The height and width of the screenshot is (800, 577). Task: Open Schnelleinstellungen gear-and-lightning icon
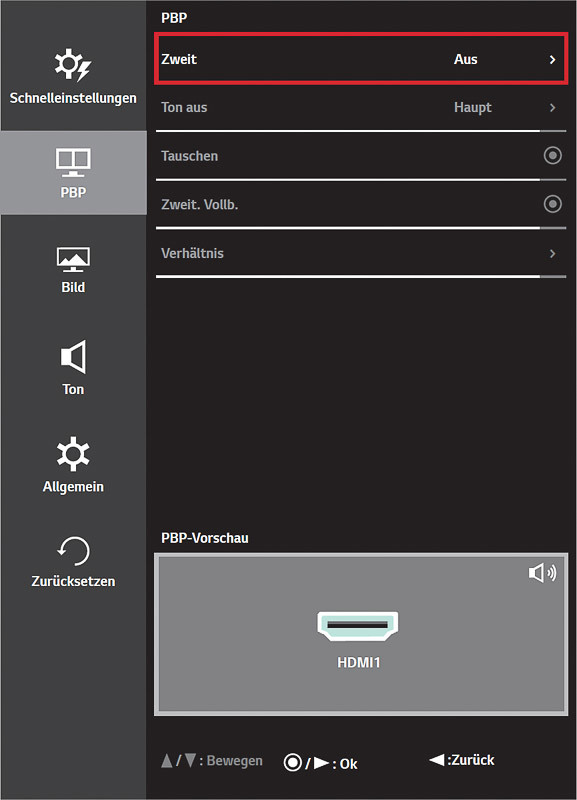(72, 65)
